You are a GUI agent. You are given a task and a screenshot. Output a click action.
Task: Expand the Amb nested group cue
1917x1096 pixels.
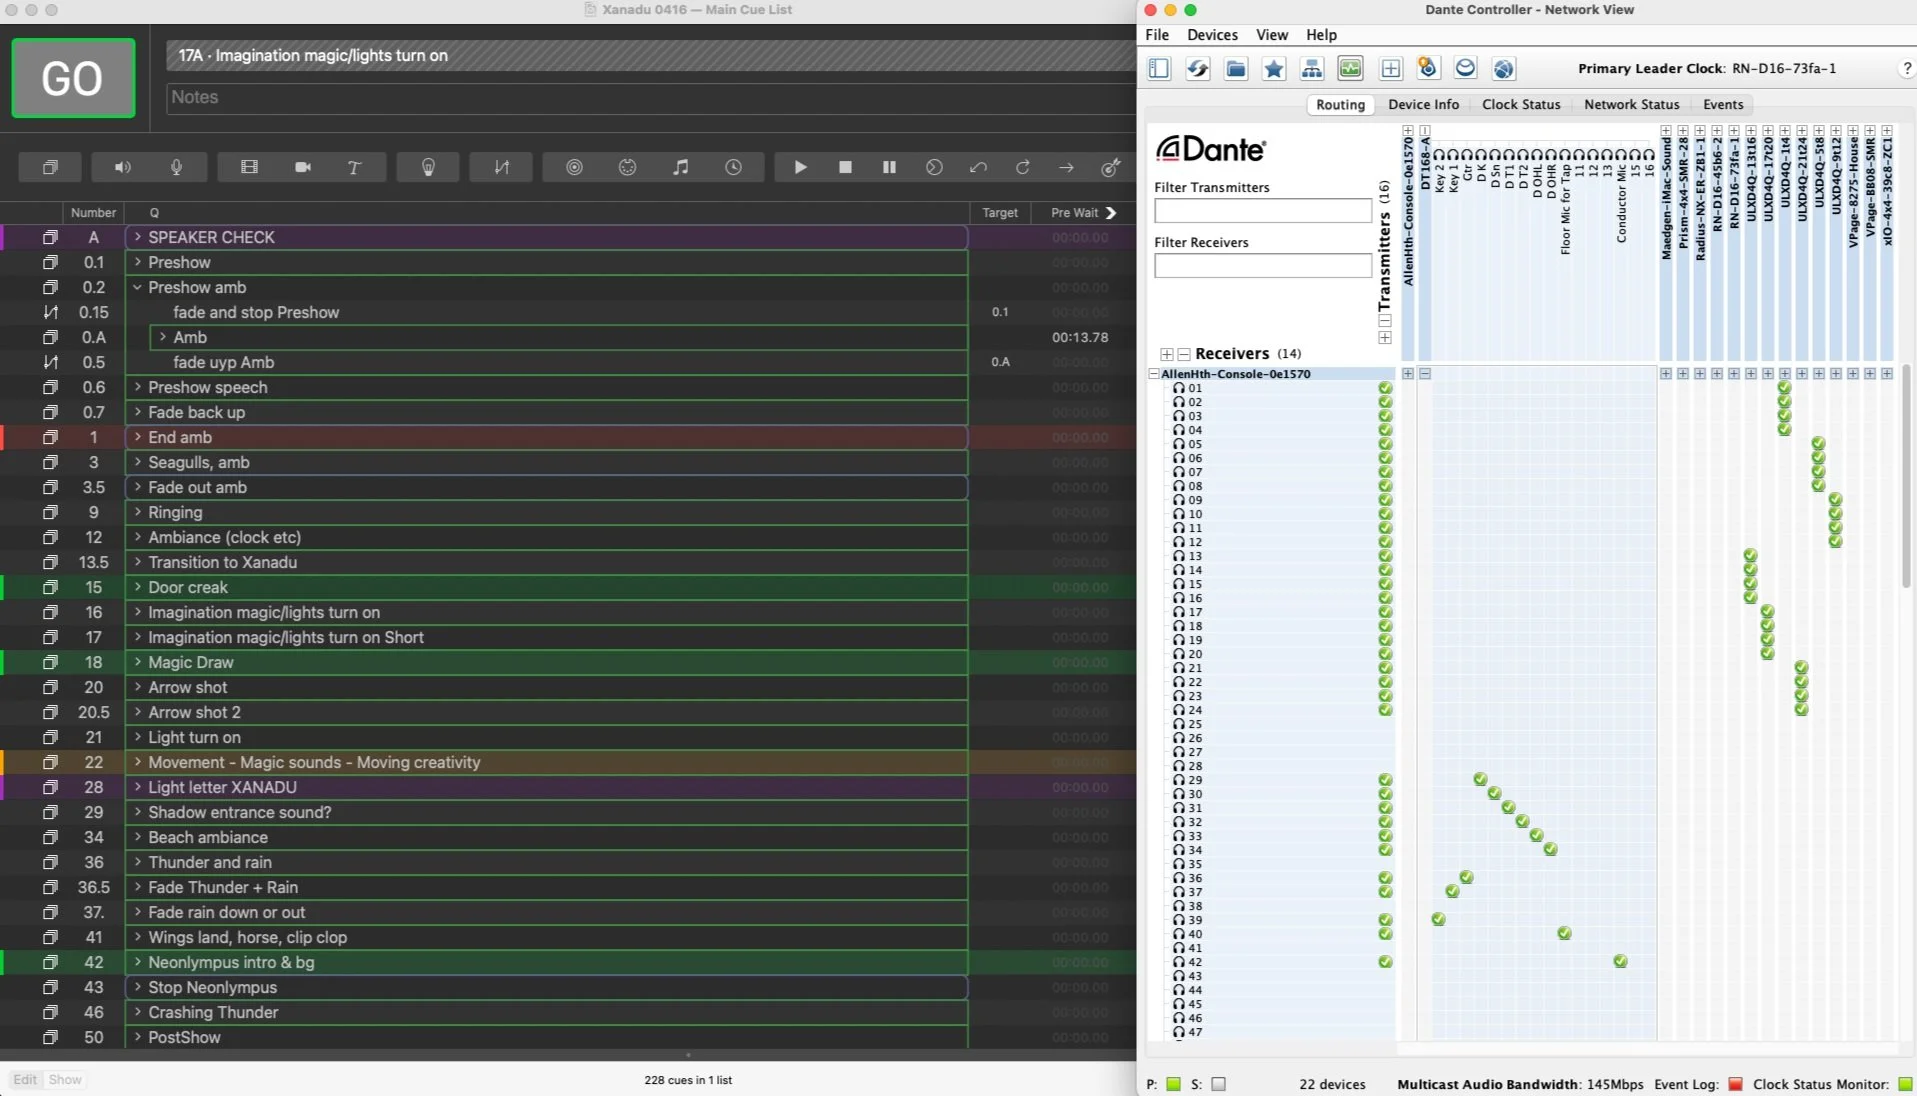click(x=163, y=337)
